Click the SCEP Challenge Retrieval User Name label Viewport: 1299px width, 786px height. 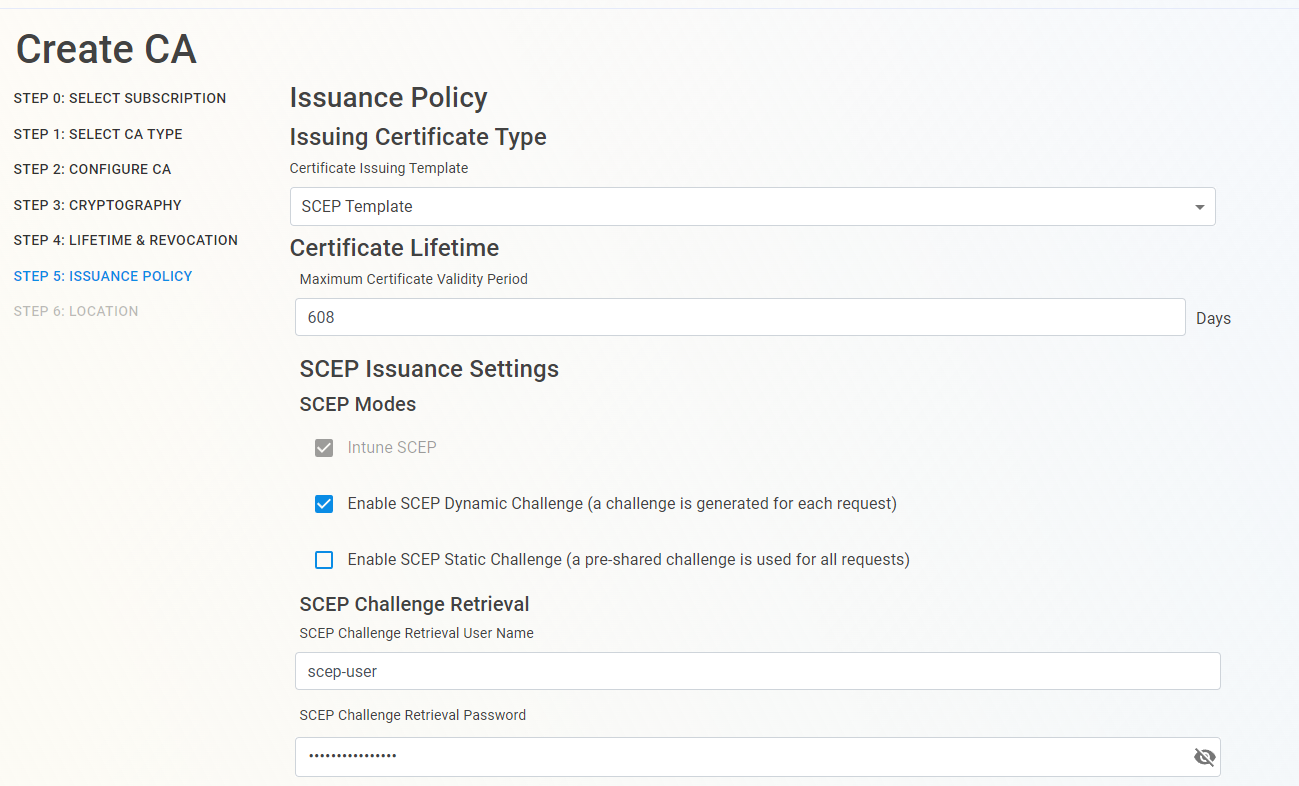(x=417, y=634)
